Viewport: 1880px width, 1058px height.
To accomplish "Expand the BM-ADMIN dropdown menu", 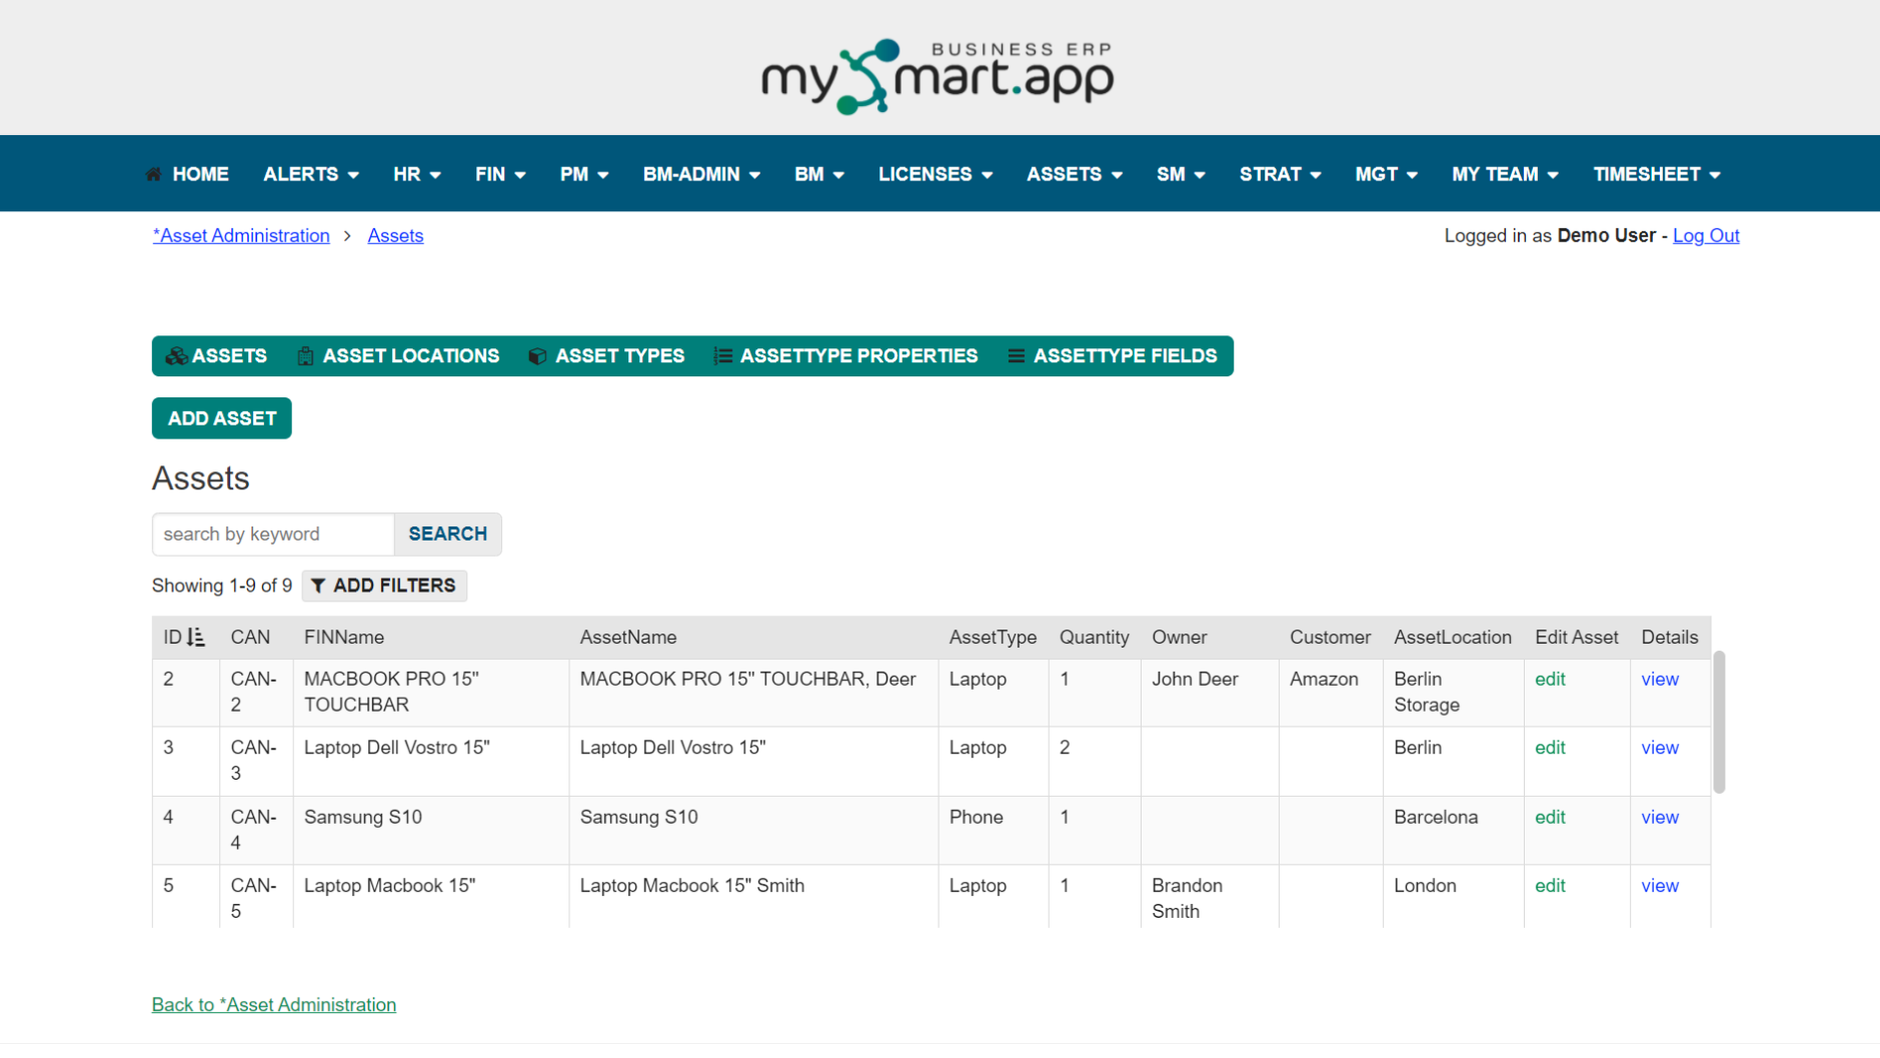I will [702, 174].
